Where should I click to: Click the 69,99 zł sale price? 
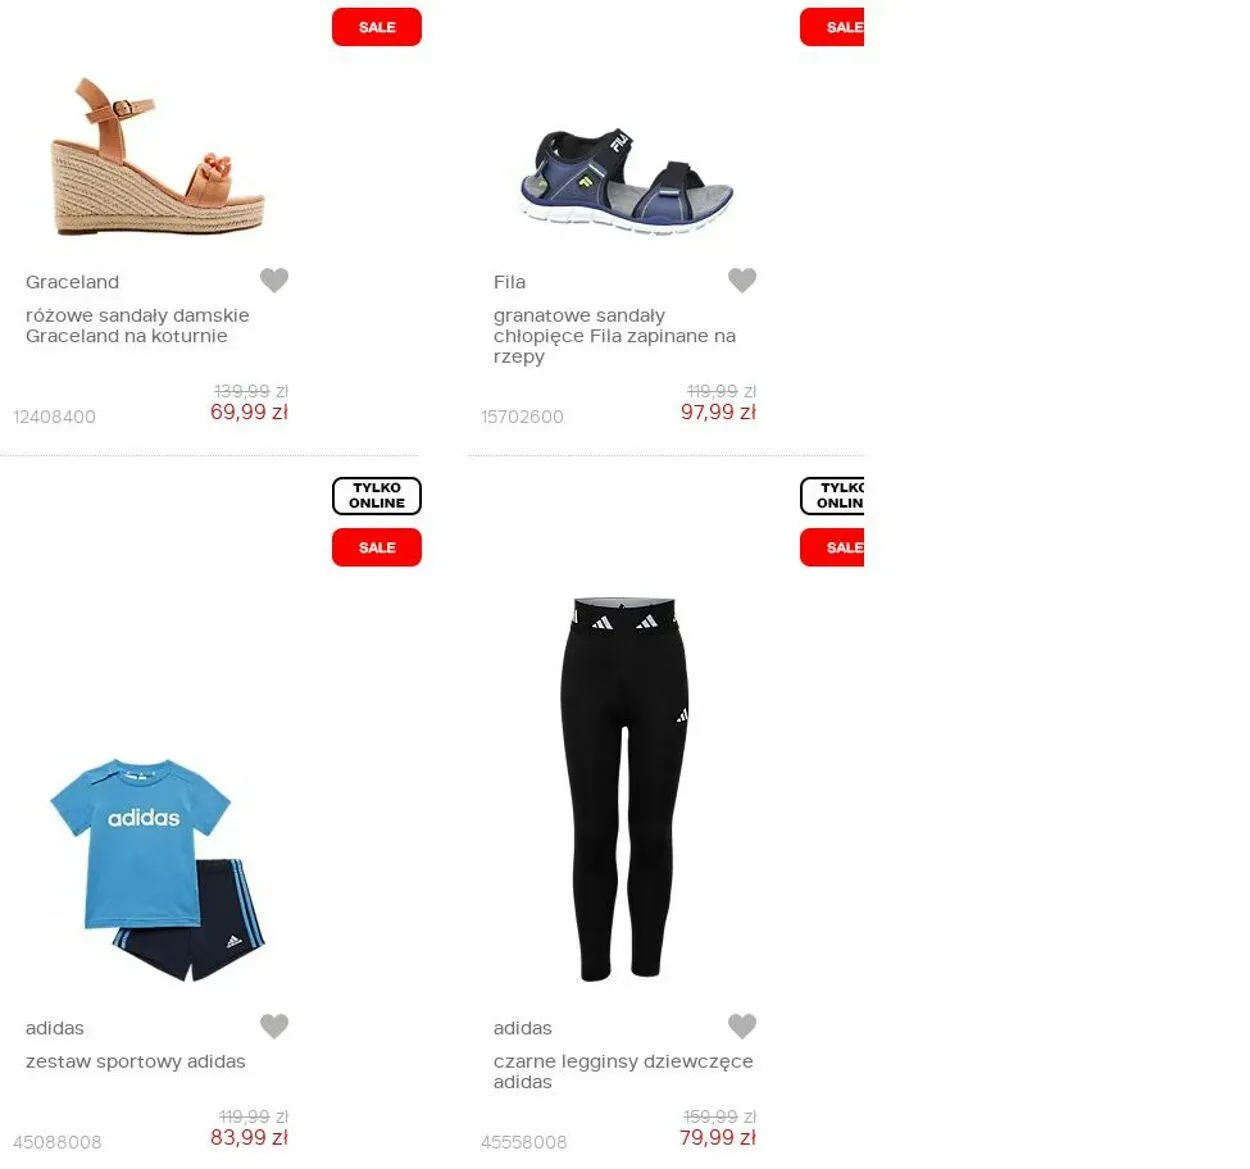(x=249, y=412)
